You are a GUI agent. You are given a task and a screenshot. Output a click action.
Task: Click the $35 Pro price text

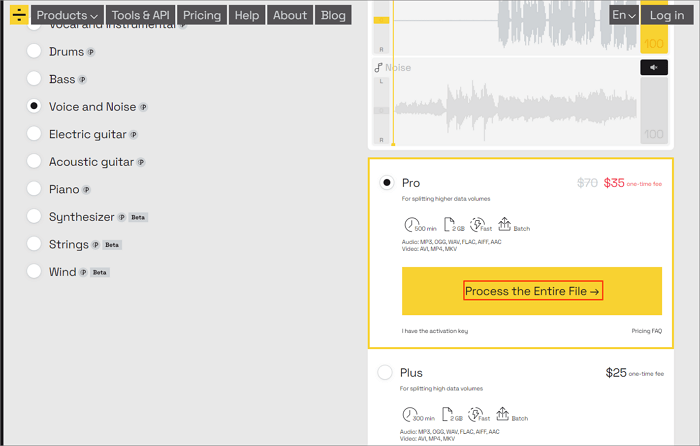[x=614, y=183]
